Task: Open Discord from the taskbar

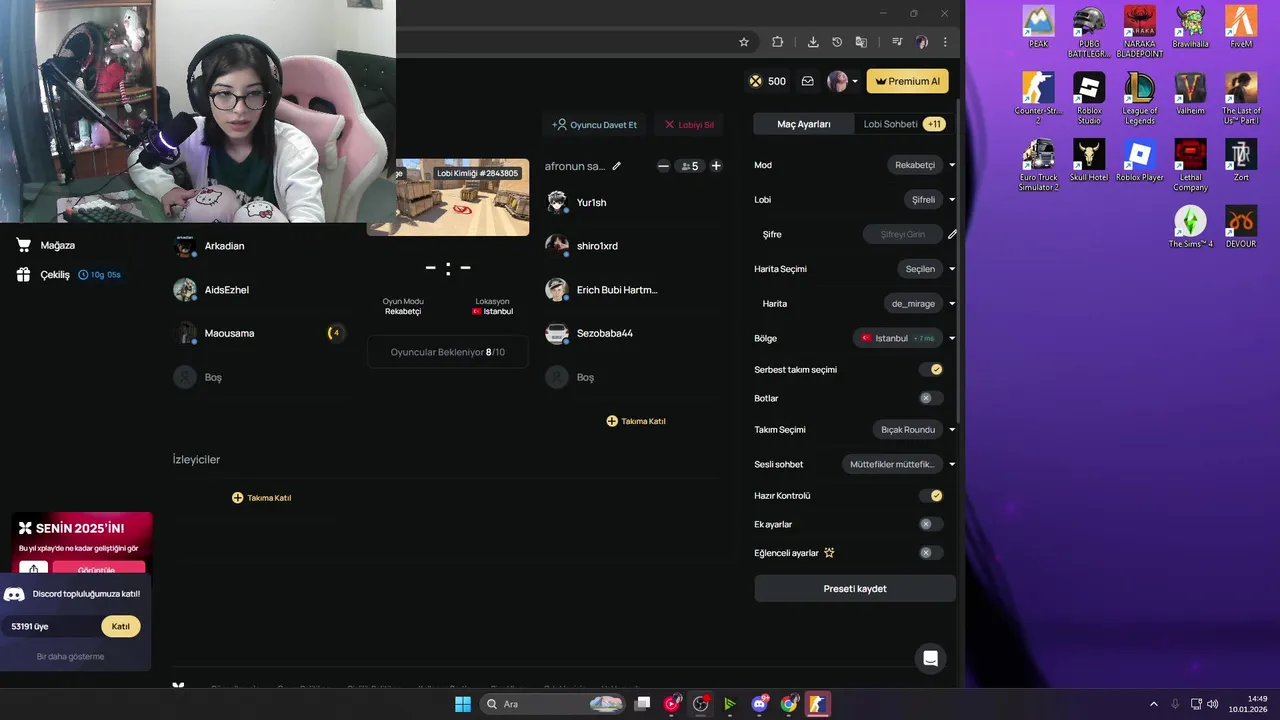Action: click(760, 704)
